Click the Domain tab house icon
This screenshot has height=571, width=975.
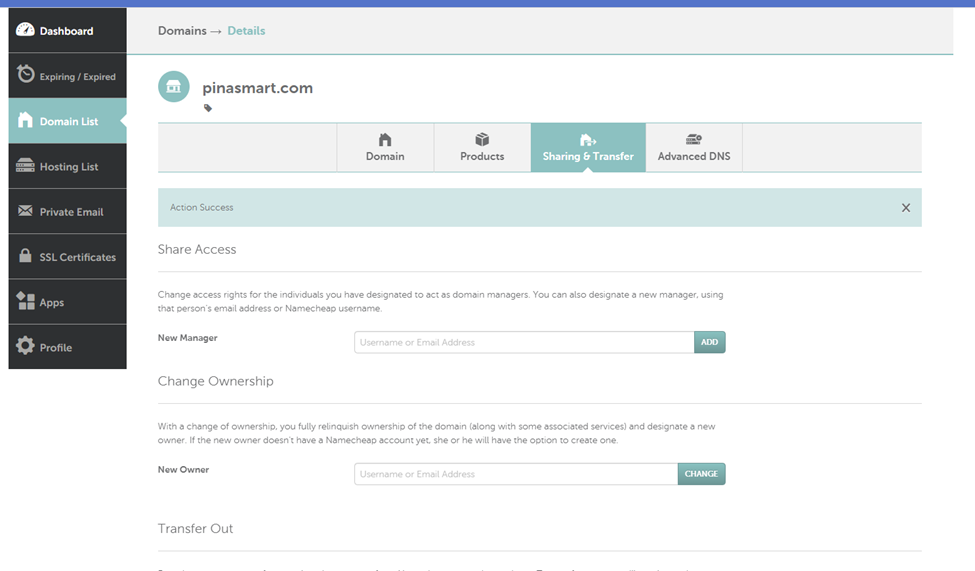pos(385,139)
